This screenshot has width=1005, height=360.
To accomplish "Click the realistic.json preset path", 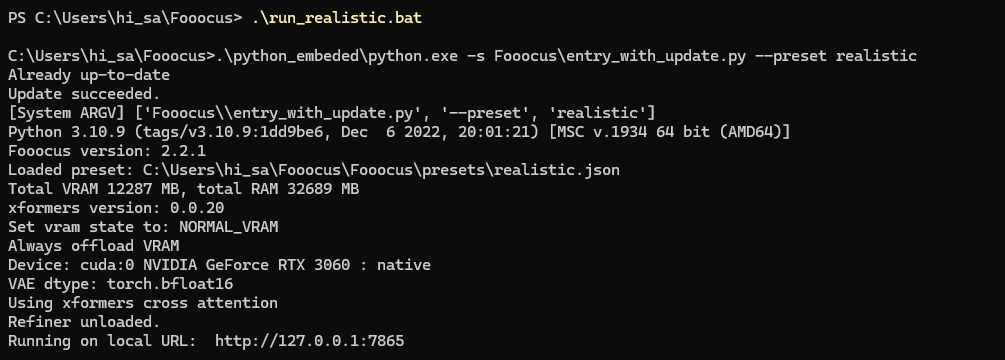I will click(x=381, y=170).
